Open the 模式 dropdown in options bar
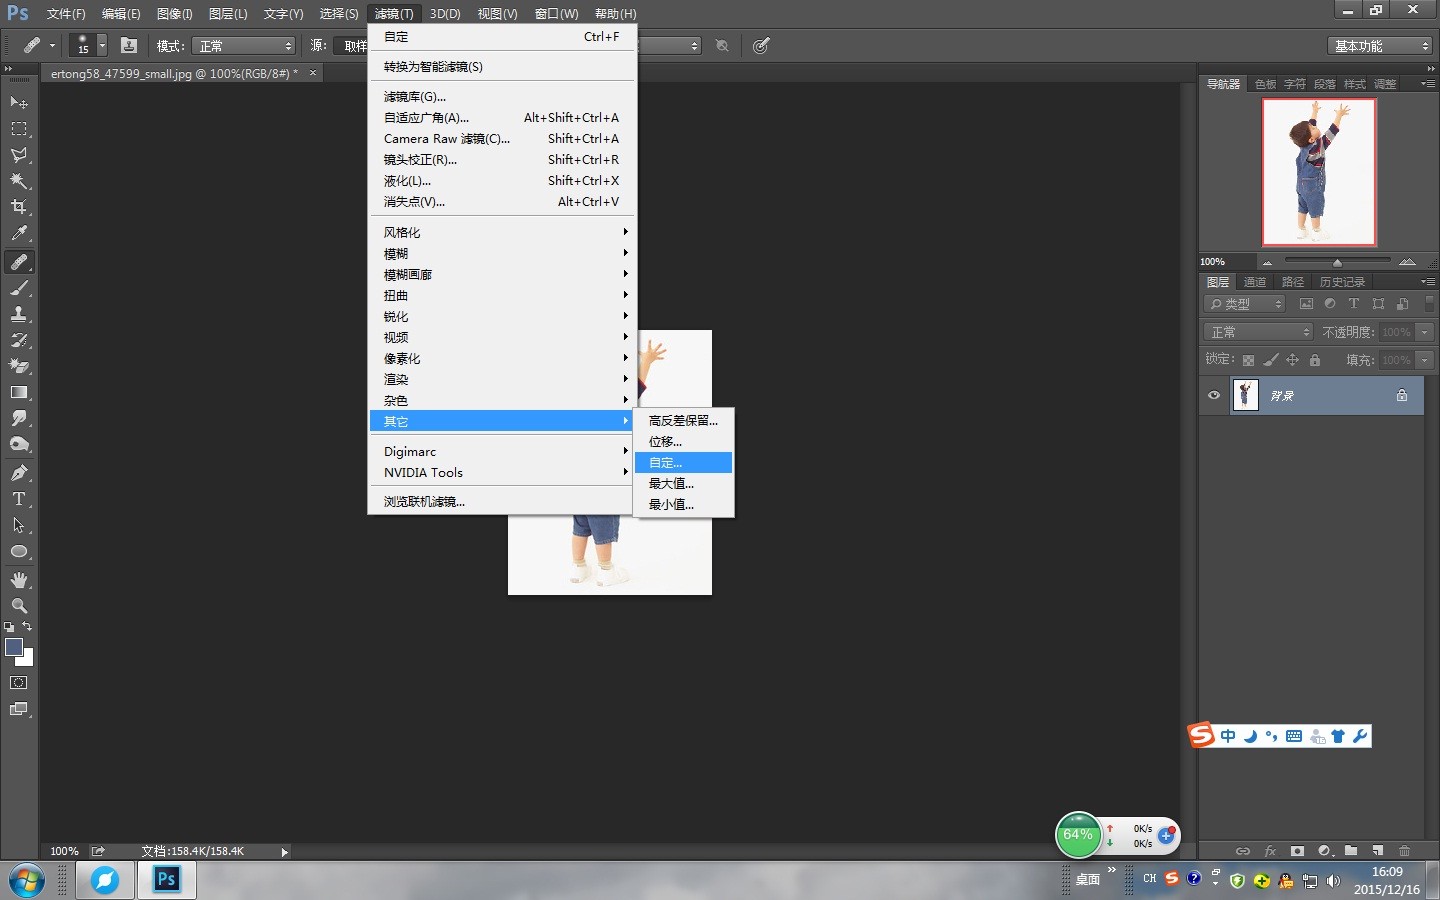Screen dimensions: 1440x900 point(244,46)
